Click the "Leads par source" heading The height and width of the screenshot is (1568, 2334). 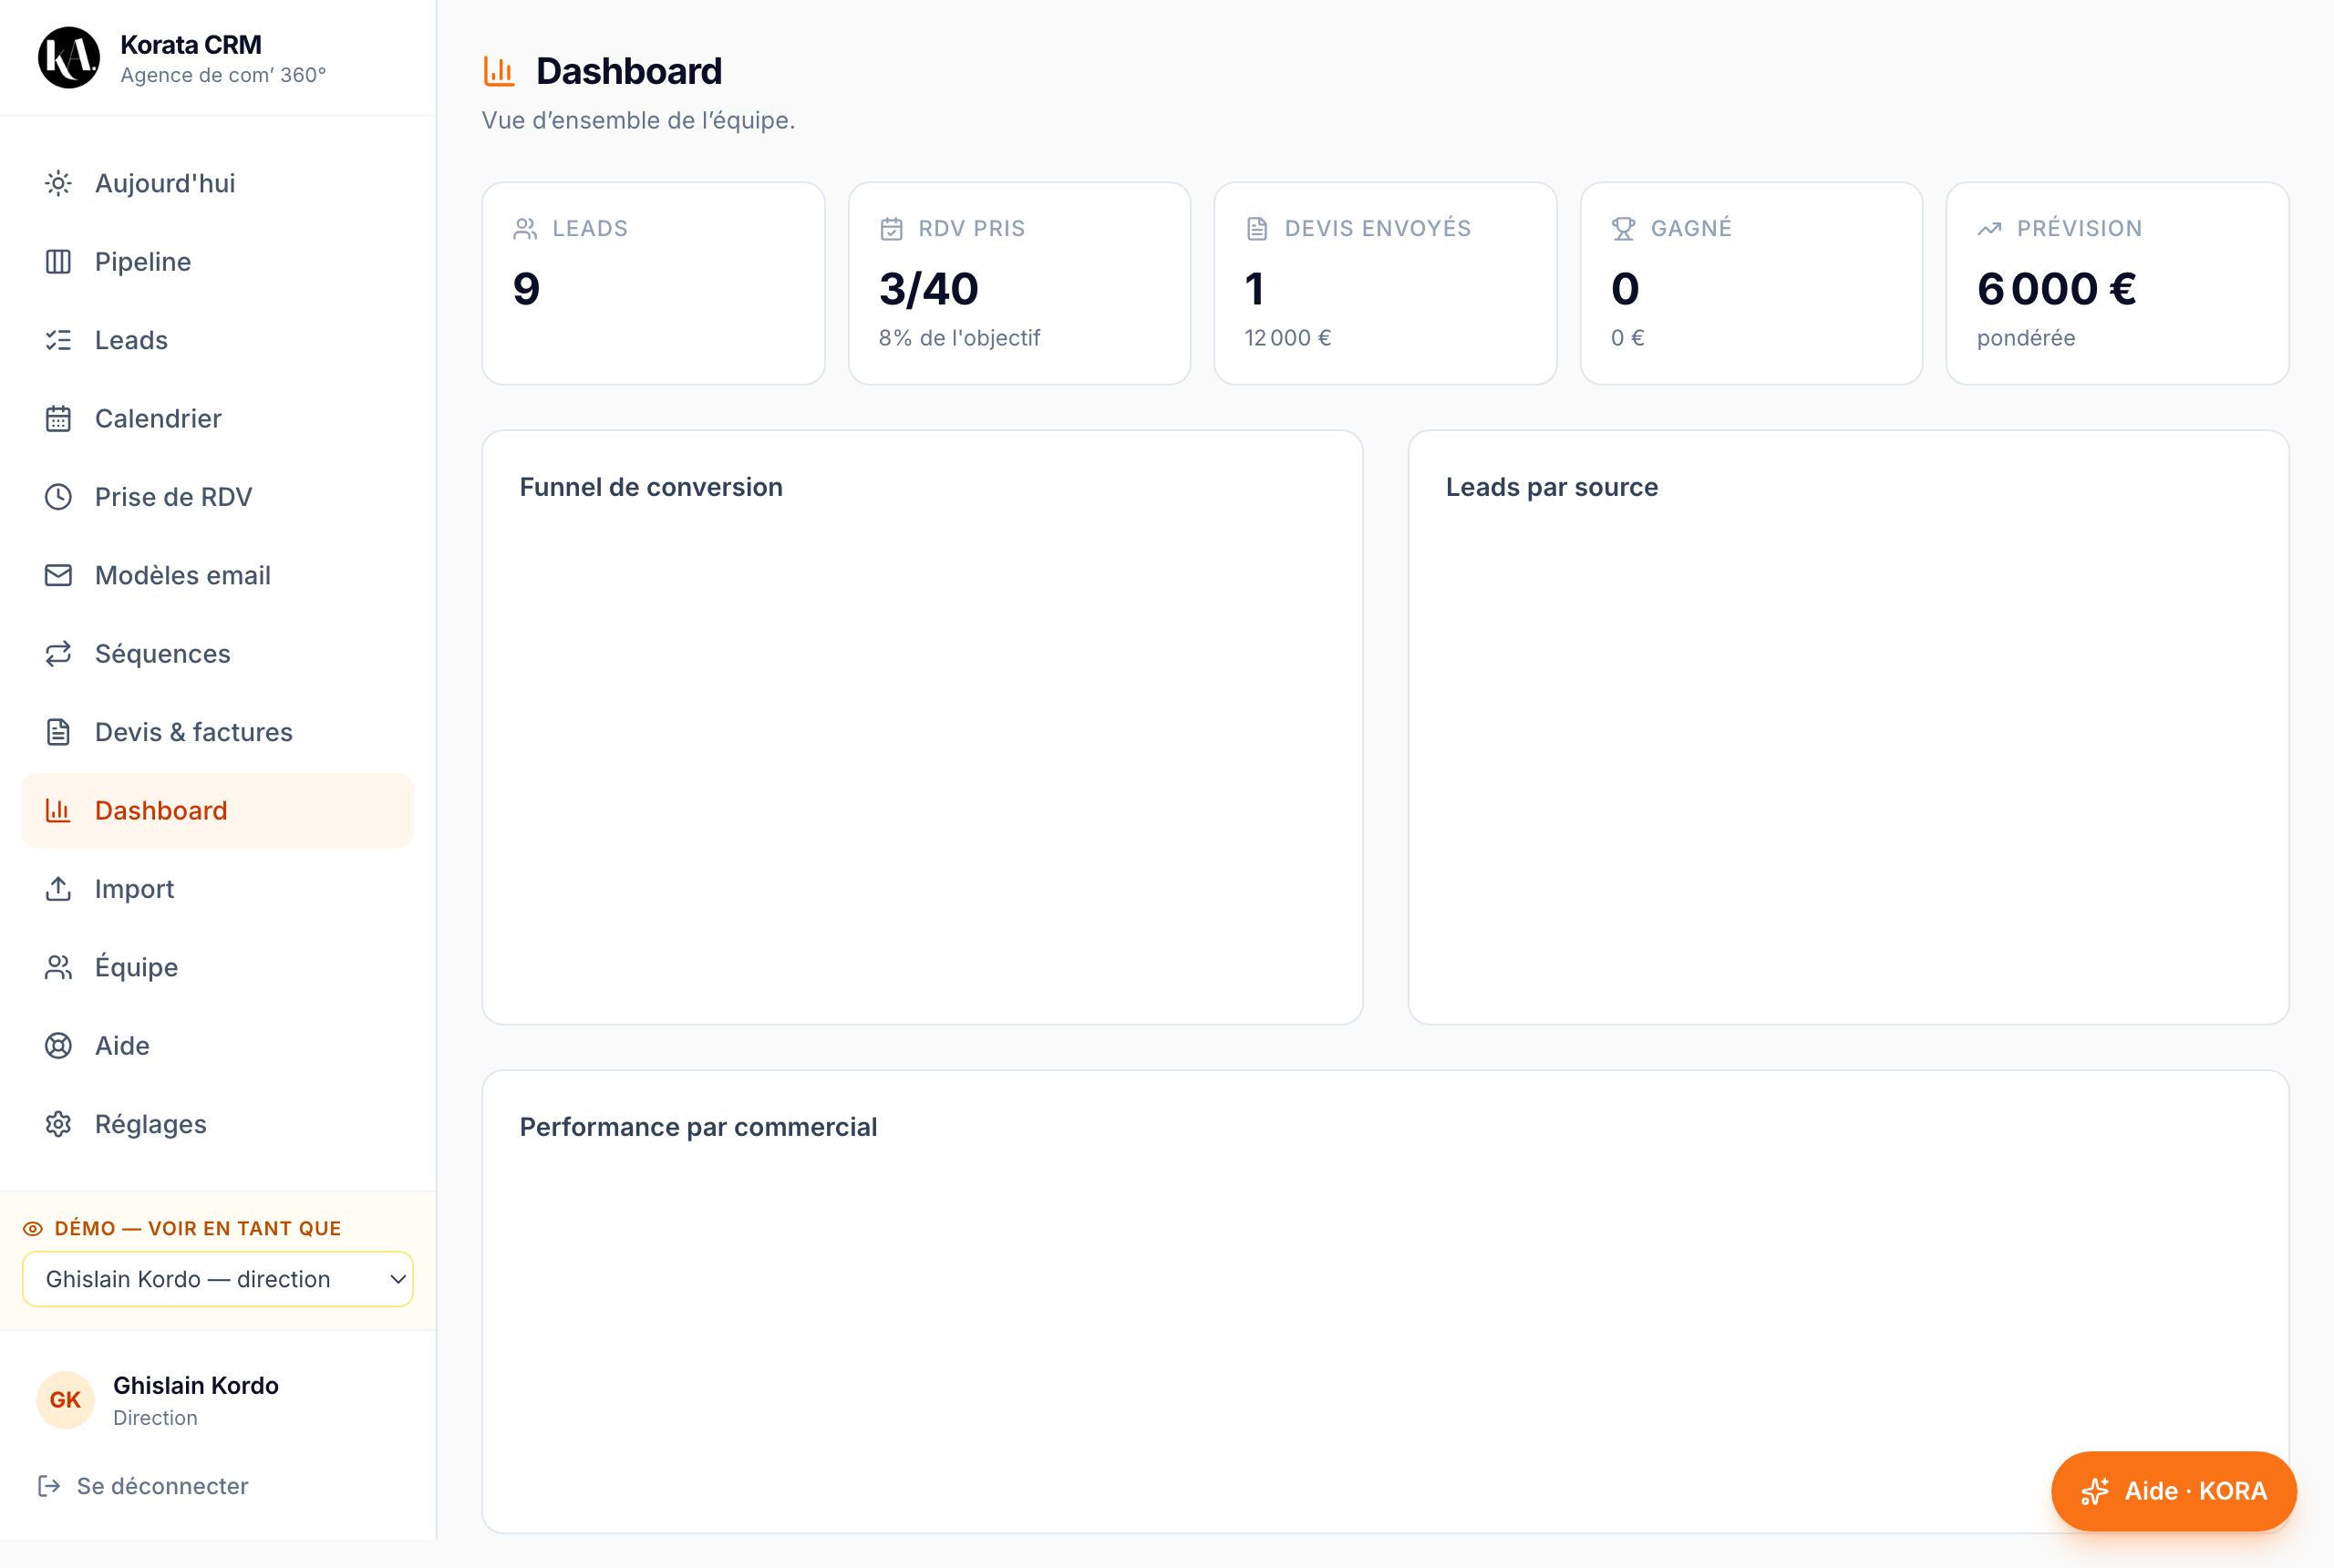tap(1551, 487)
